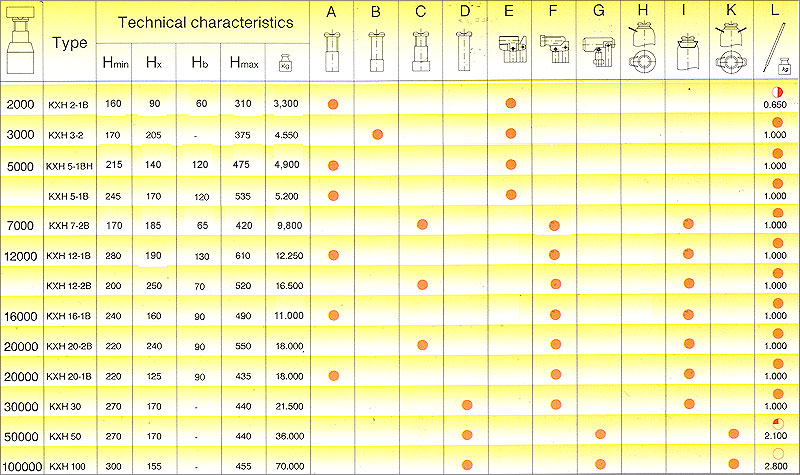Click the weight value "70.000"
This screenshot has width=800, height=475.
(x=290, y=466)
